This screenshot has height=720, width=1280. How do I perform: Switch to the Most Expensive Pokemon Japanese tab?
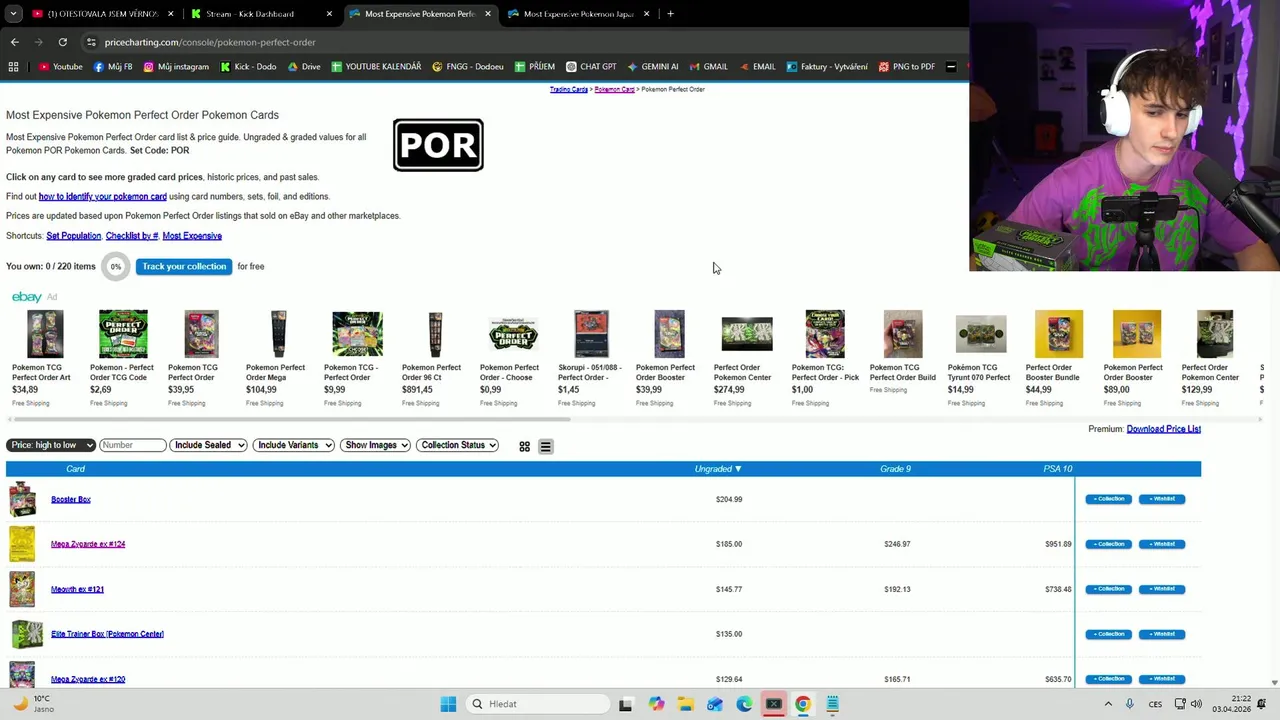pos(578,14)
